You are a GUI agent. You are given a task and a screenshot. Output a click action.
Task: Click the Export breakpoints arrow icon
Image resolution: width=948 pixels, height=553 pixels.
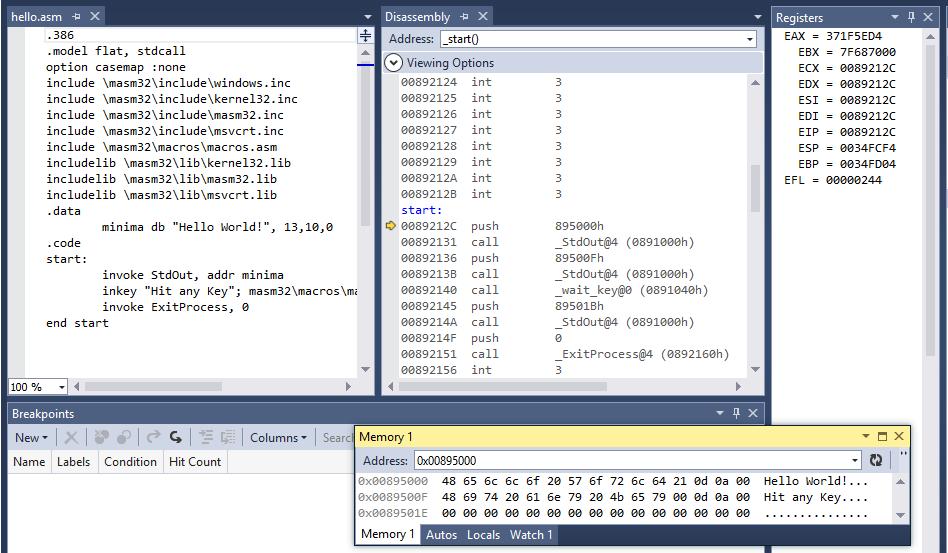click(154, 438)
